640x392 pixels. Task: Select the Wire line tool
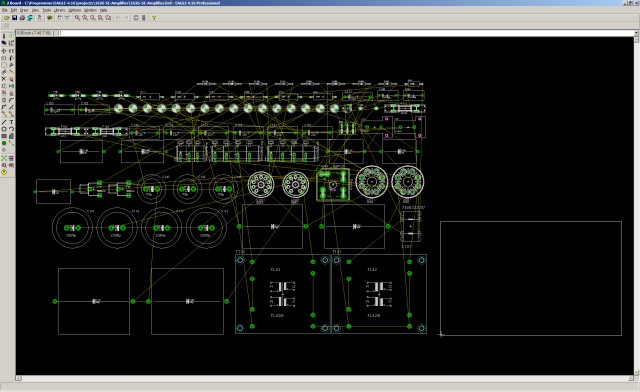click(x=4, y=122)
